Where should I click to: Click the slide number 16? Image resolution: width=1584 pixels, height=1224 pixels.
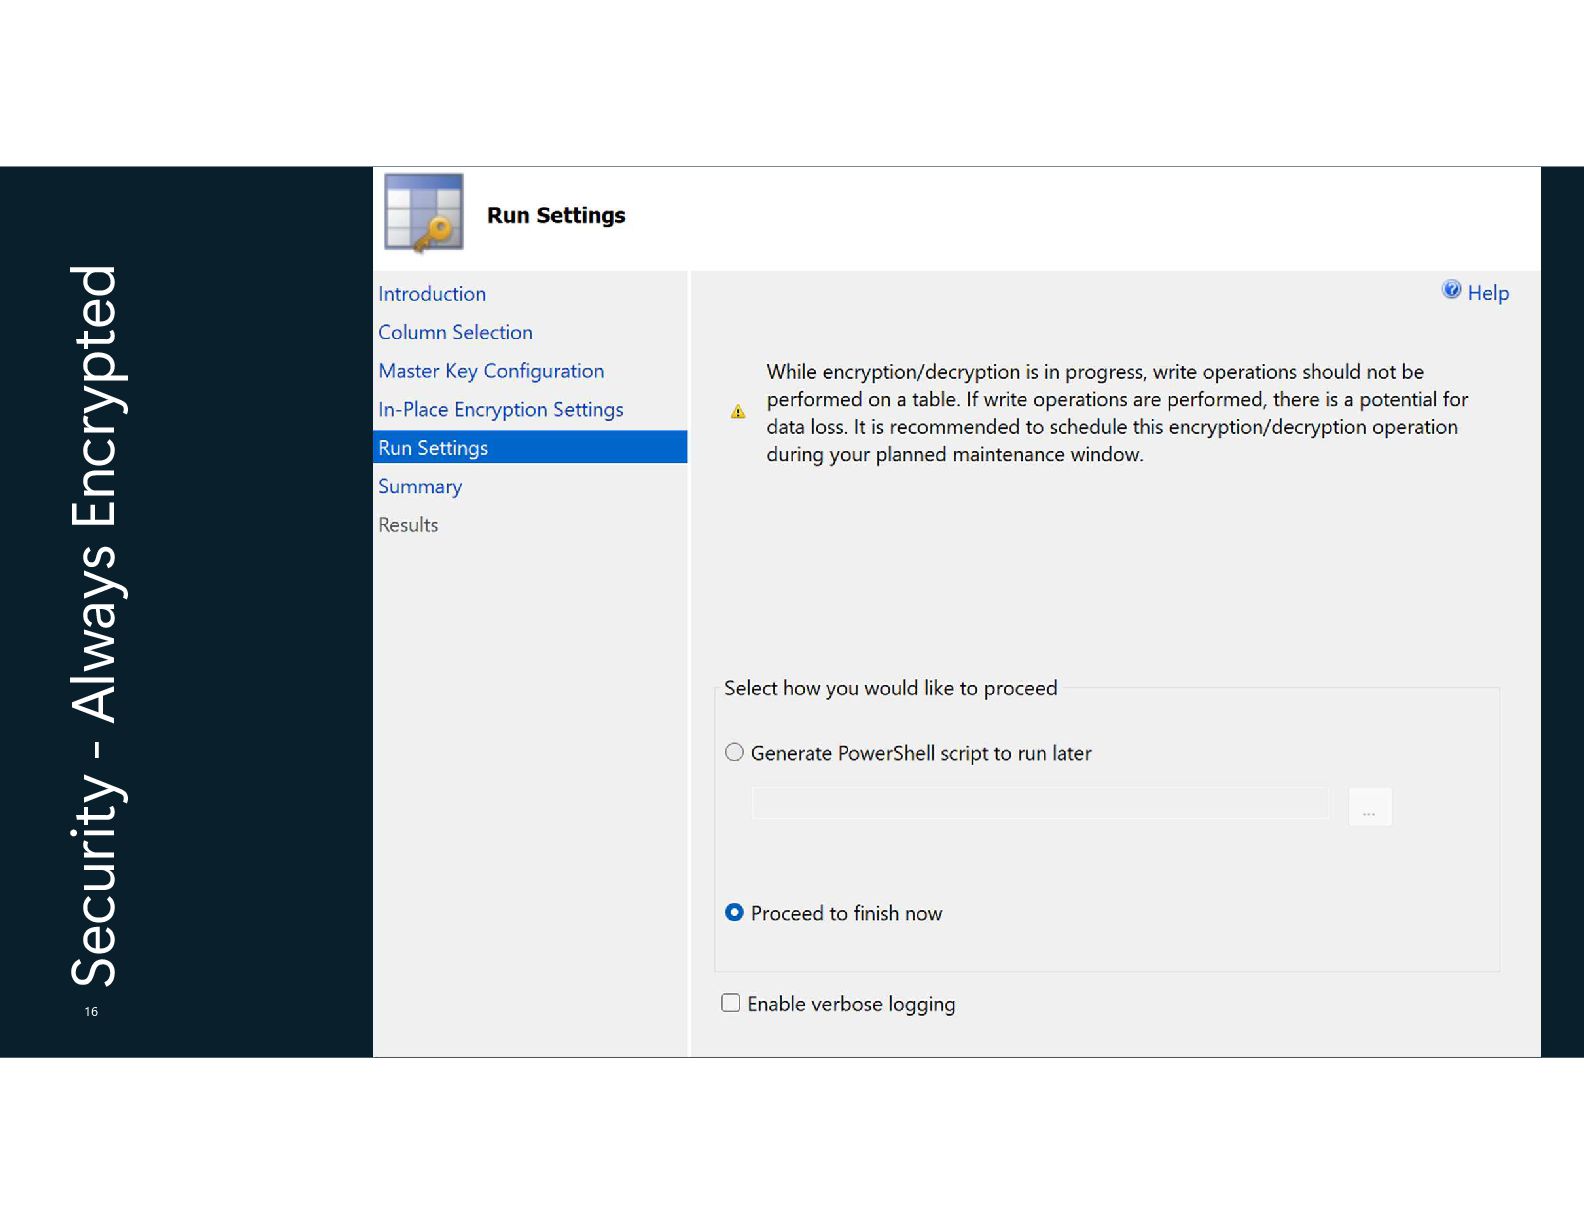pyautogui.click(x=91, y=1012)
